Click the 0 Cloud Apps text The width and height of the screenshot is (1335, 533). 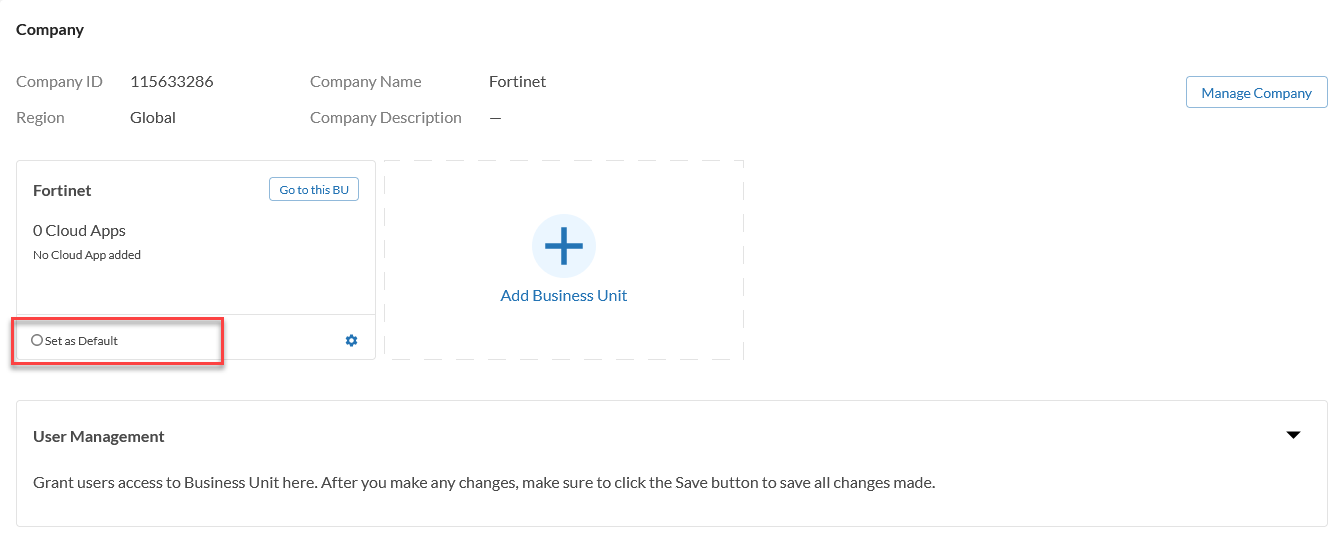pos(79,230)
